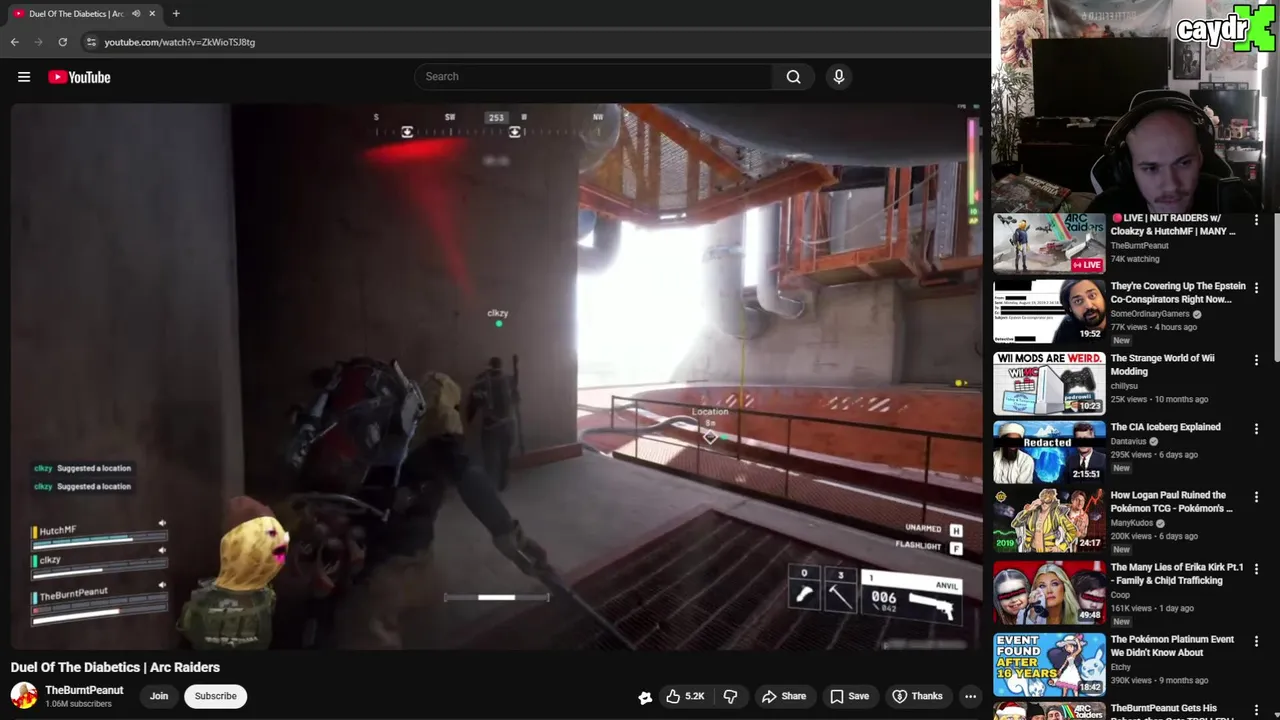Screen dimensions: 1280x720
Task: Start voice search with microphone icon
Action: click(839, 77)
